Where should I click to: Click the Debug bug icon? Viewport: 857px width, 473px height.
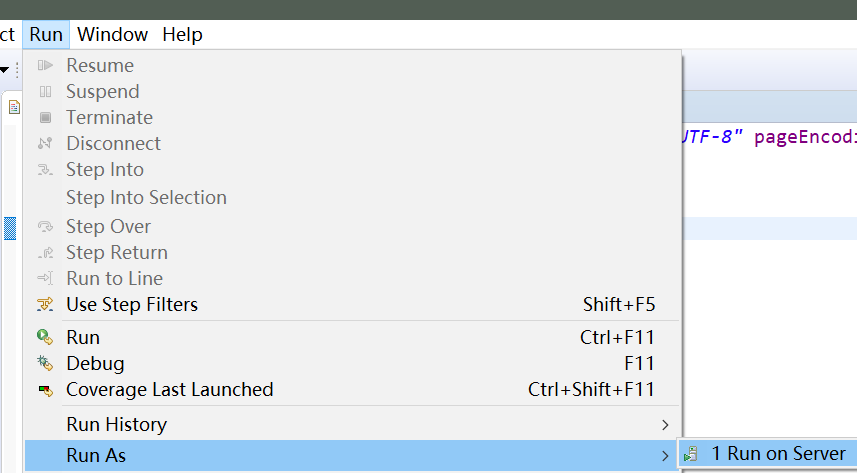click(x=45, y=363)
